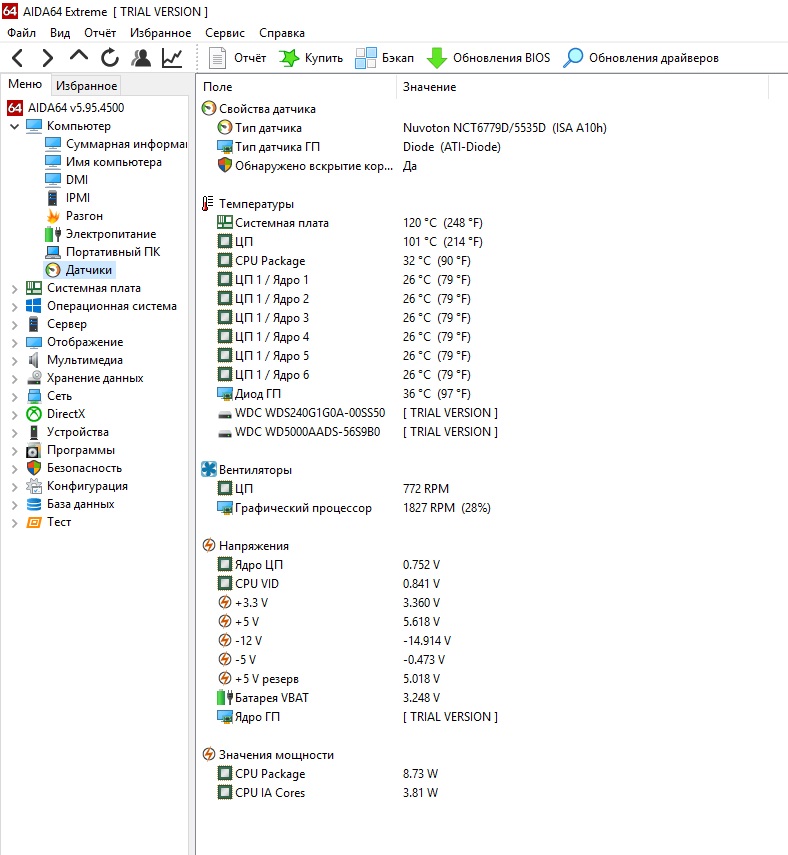This screenshot has height=855, width=788.
Task: Select the Электропитание battery icon item
Action: pyautogui.click(x=101, y=234)
